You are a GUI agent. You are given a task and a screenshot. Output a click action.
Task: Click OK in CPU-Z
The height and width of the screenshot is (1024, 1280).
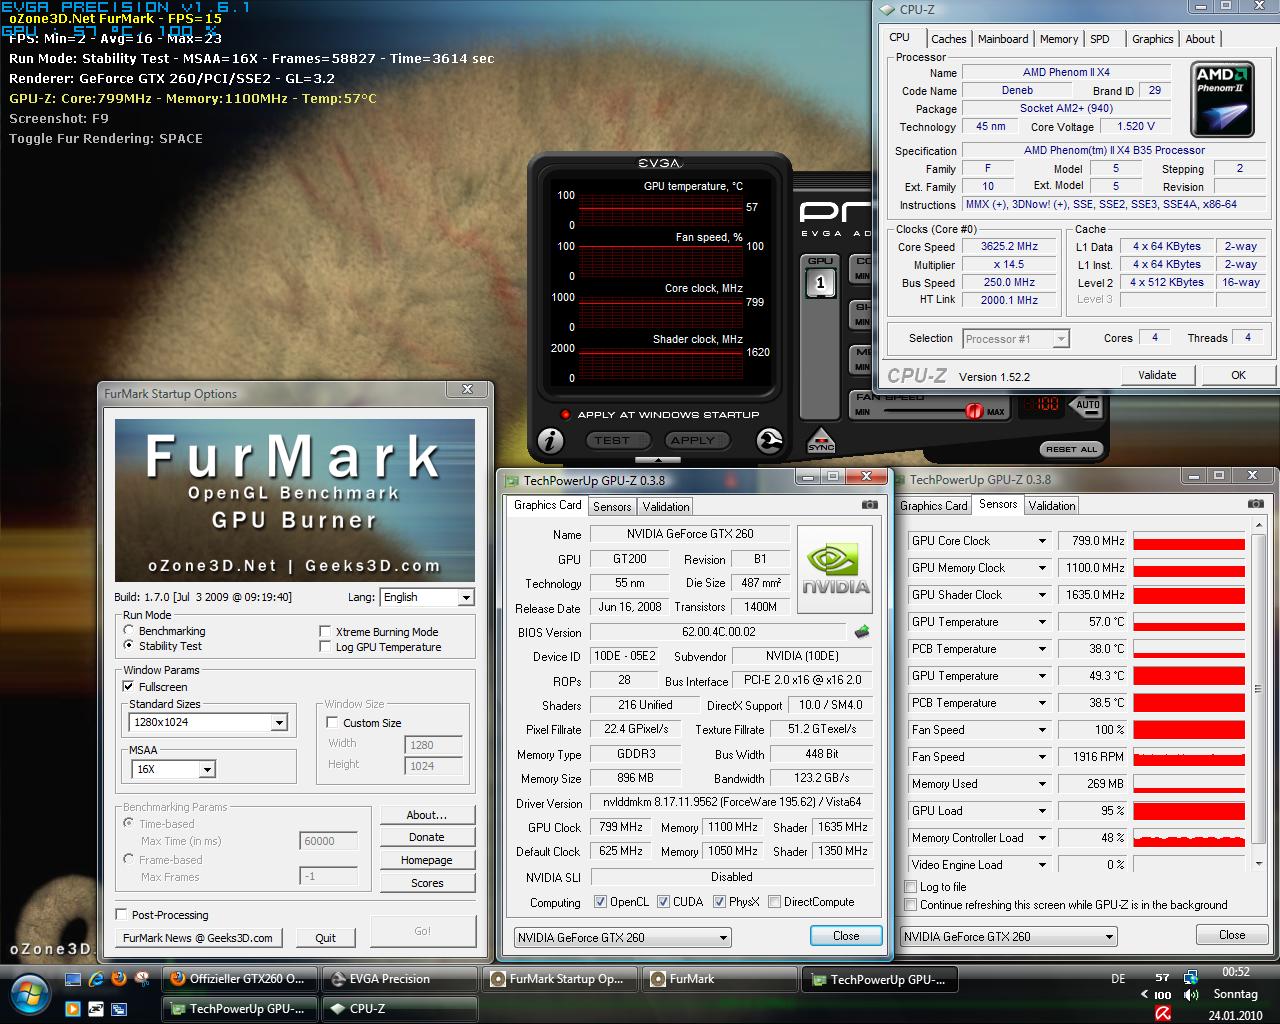[x=1238, y=375]
